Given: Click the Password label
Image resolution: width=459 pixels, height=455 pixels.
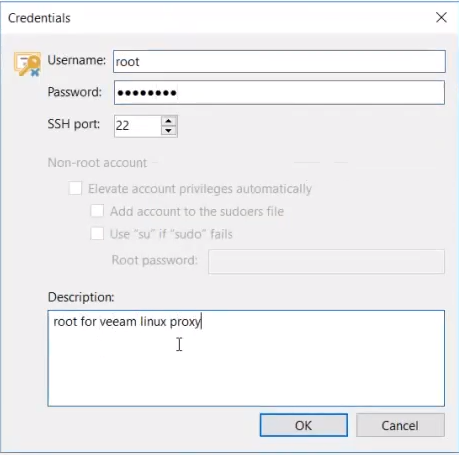Looking at the screenshot, I should pos(75,92).
